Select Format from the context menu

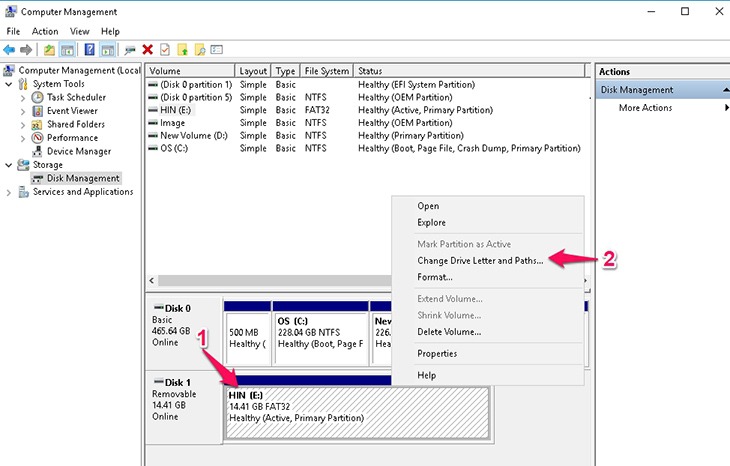click(x=435, y=277)
